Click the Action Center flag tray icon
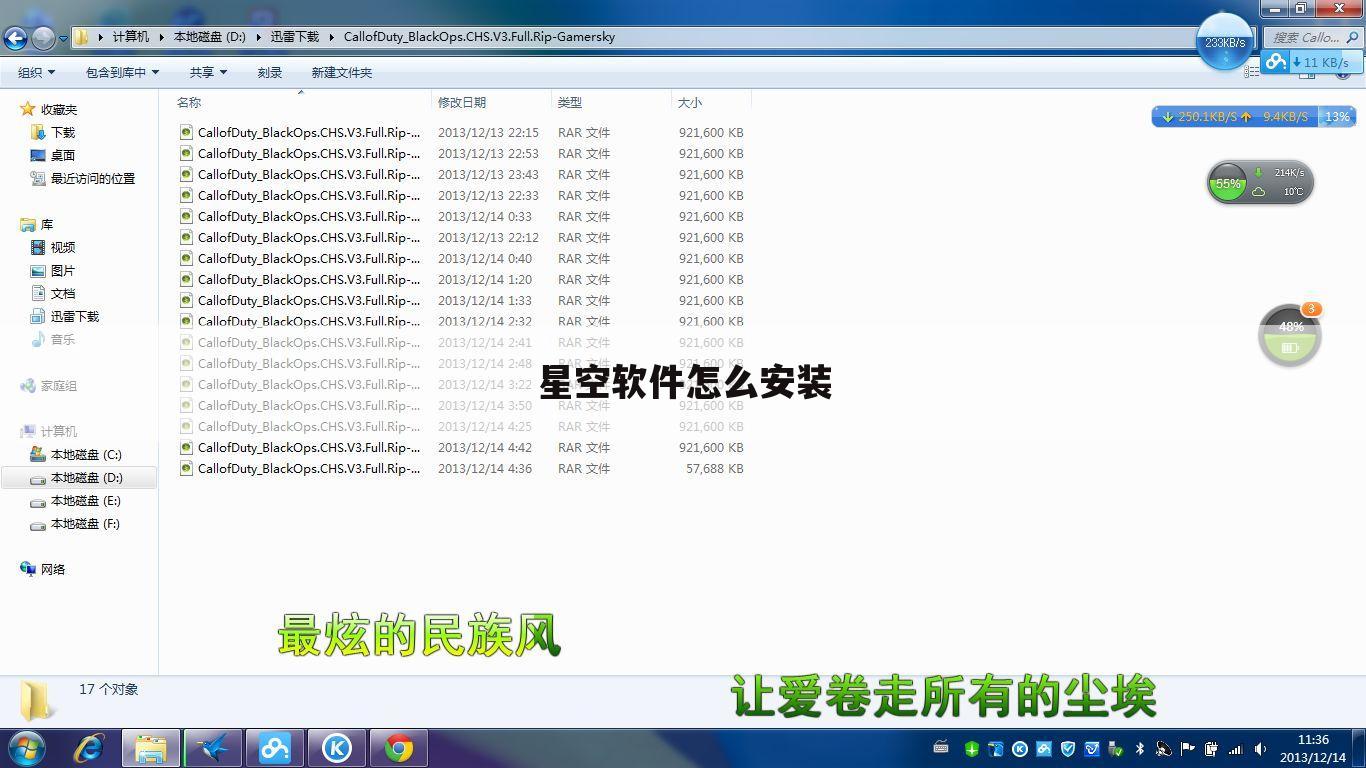 tap(1188, 748)
